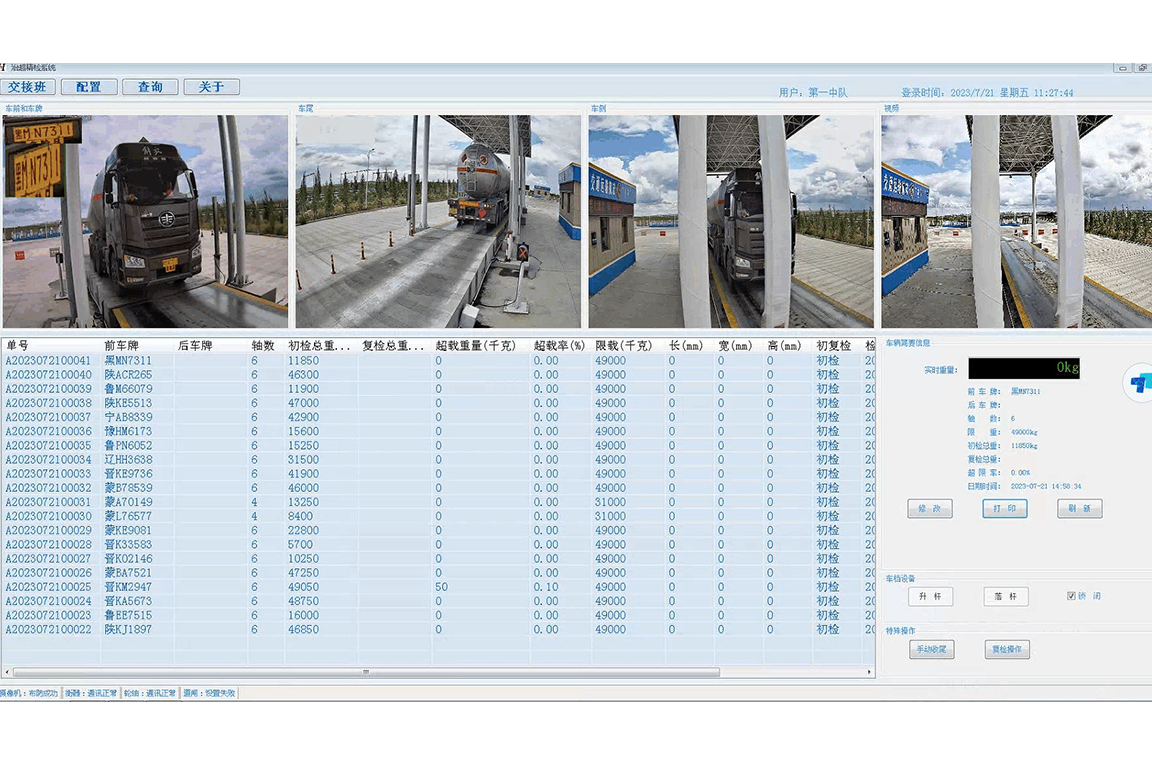Viewport: 1152px width, 768px height.
Task: Select the row with plate 晋KM2947
Action: [x=438, y=587]
